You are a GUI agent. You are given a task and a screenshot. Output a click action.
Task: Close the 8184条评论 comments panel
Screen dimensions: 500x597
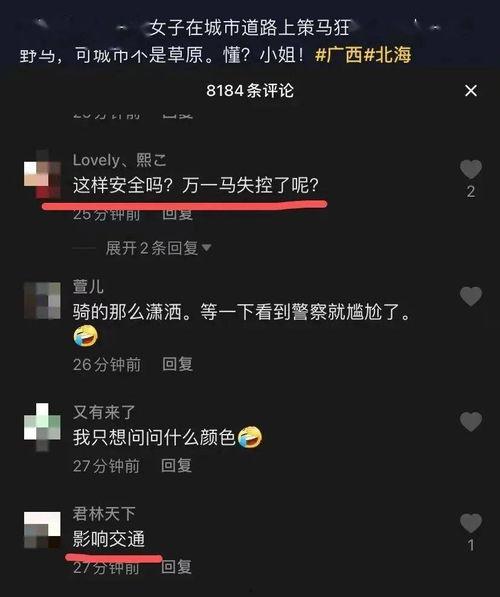pos(471,91)
